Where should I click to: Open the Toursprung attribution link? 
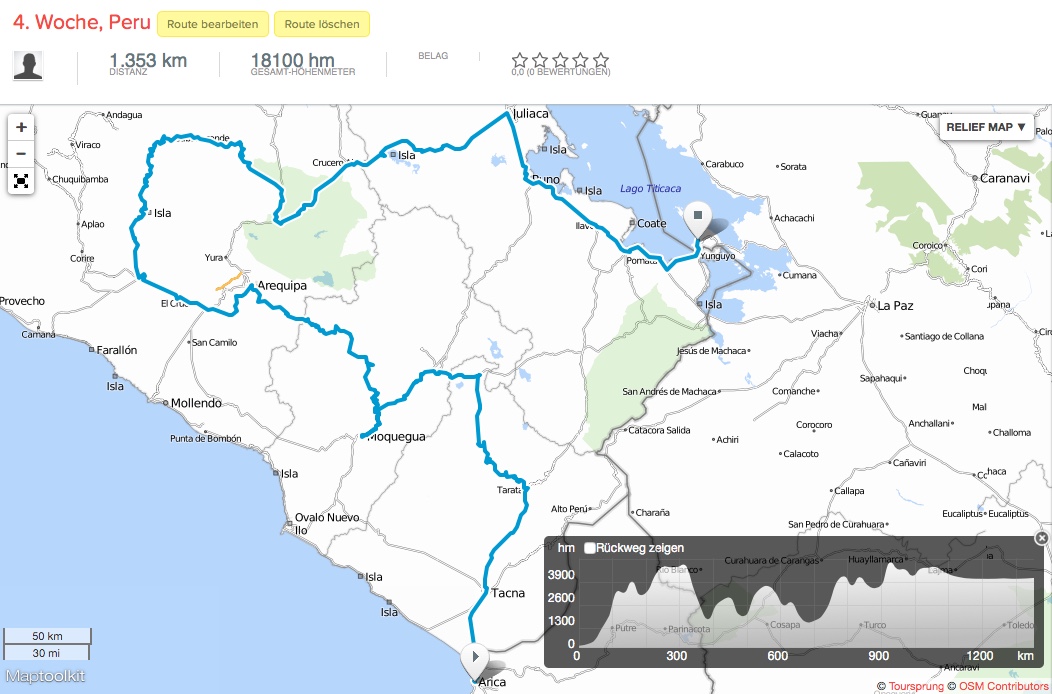coord(918,686)
